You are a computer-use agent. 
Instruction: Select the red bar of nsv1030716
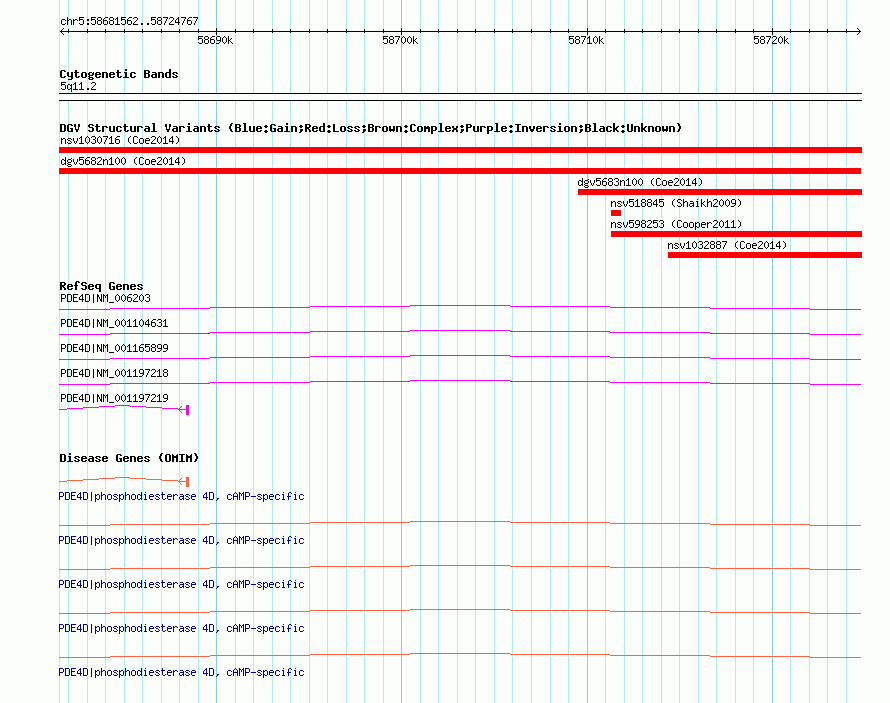460,150
